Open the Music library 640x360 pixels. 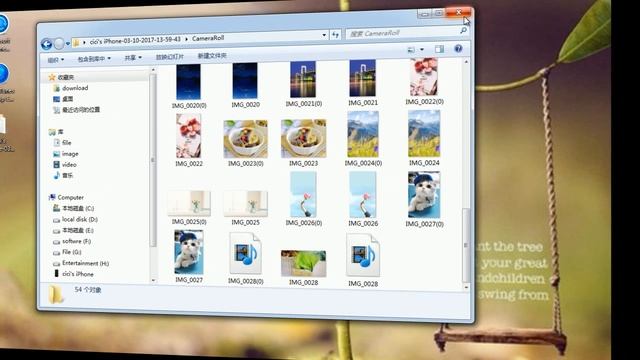(x=63, y=176)
